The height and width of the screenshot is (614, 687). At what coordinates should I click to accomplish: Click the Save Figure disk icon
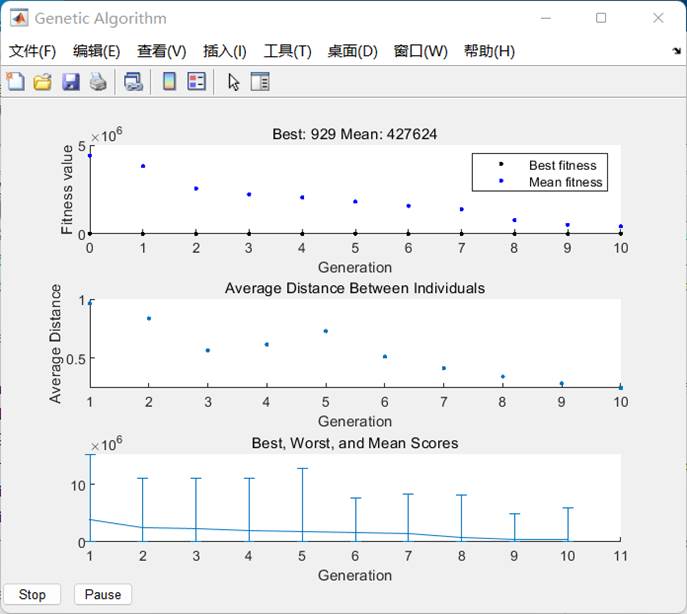point(70,83)
